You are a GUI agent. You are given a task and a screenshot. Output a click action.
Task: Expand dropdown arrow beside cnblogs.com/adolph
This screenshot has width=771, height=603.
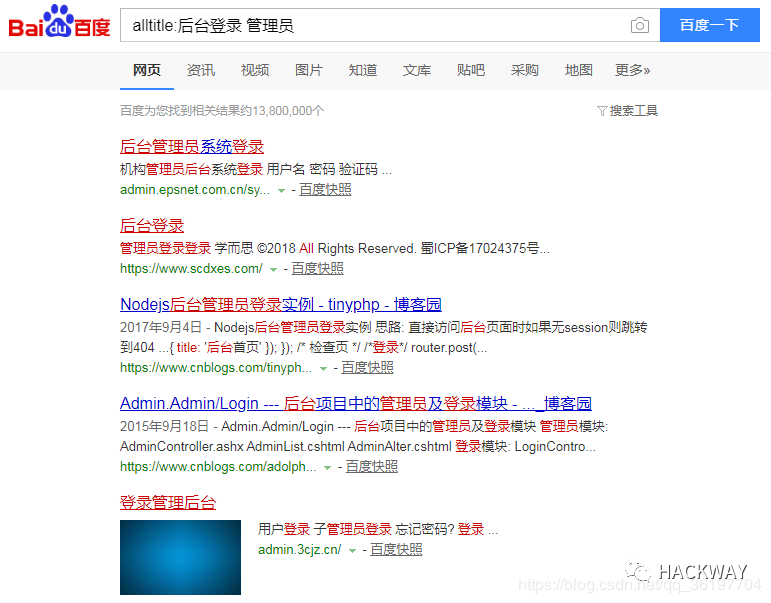pos(327,468)
